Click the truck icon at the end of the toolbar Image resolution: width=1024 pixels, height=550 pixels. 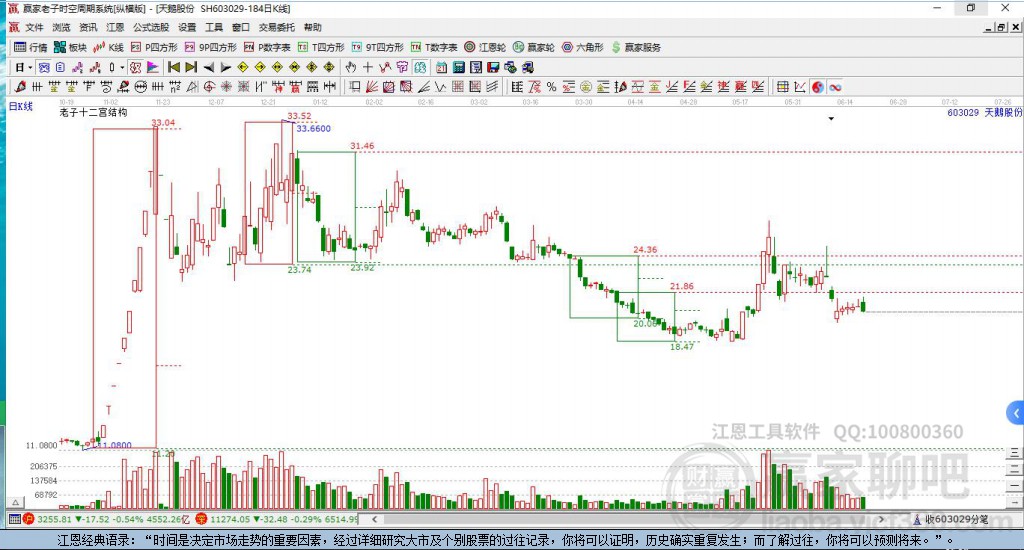528,67
